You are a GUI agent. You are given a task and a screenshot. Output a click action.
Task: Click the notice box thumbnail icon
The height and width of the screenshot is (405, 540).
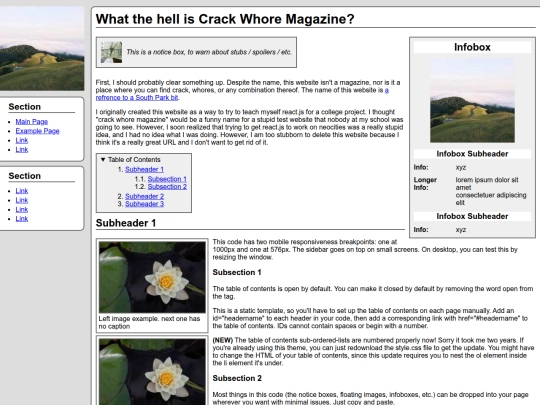pos(111,52)
